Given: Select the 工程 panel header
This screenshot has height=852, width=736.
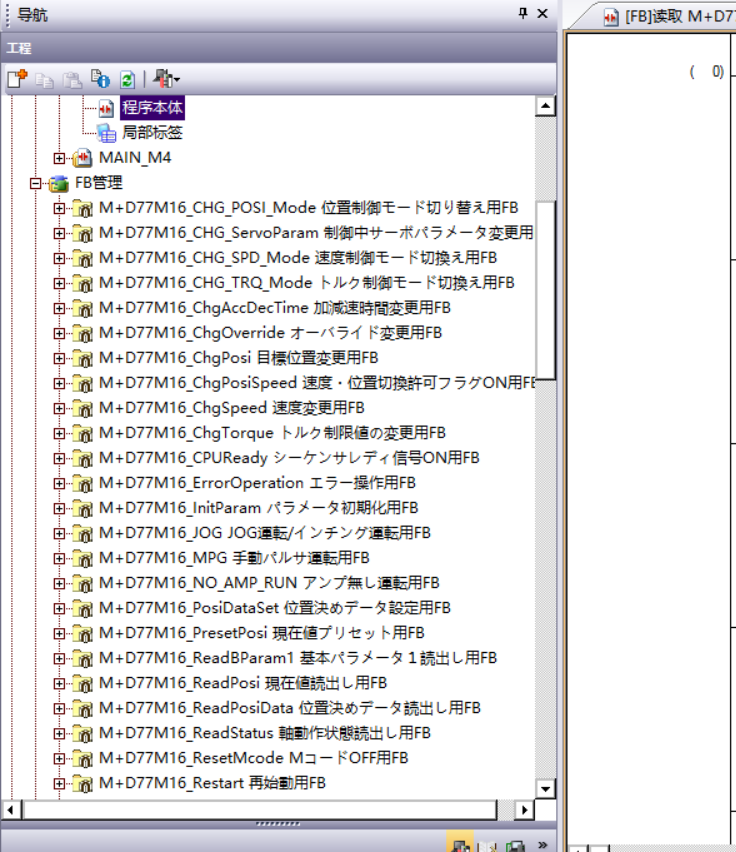Looking at the screenshot, I should [20, 48].
